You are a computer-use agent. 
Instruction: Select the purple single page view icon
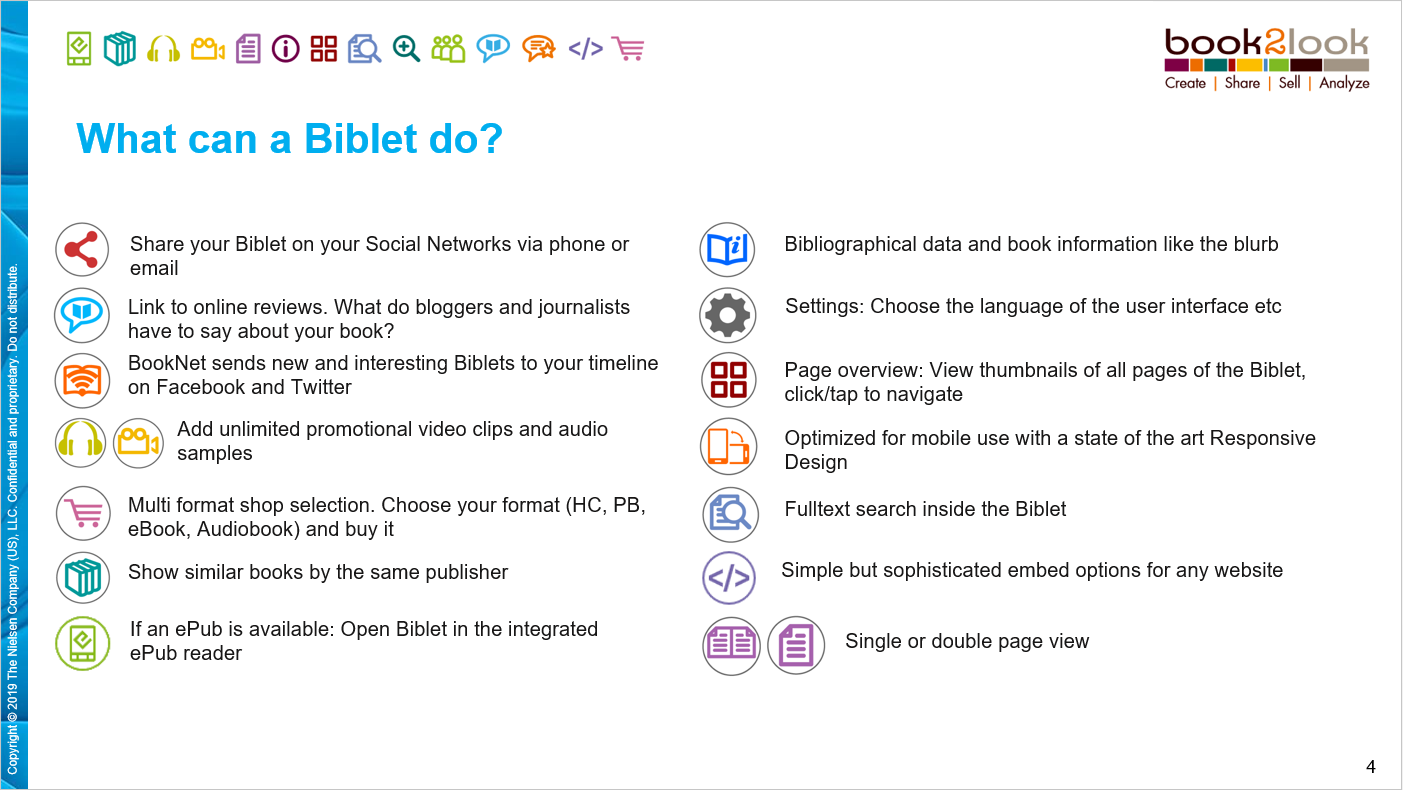796,645
